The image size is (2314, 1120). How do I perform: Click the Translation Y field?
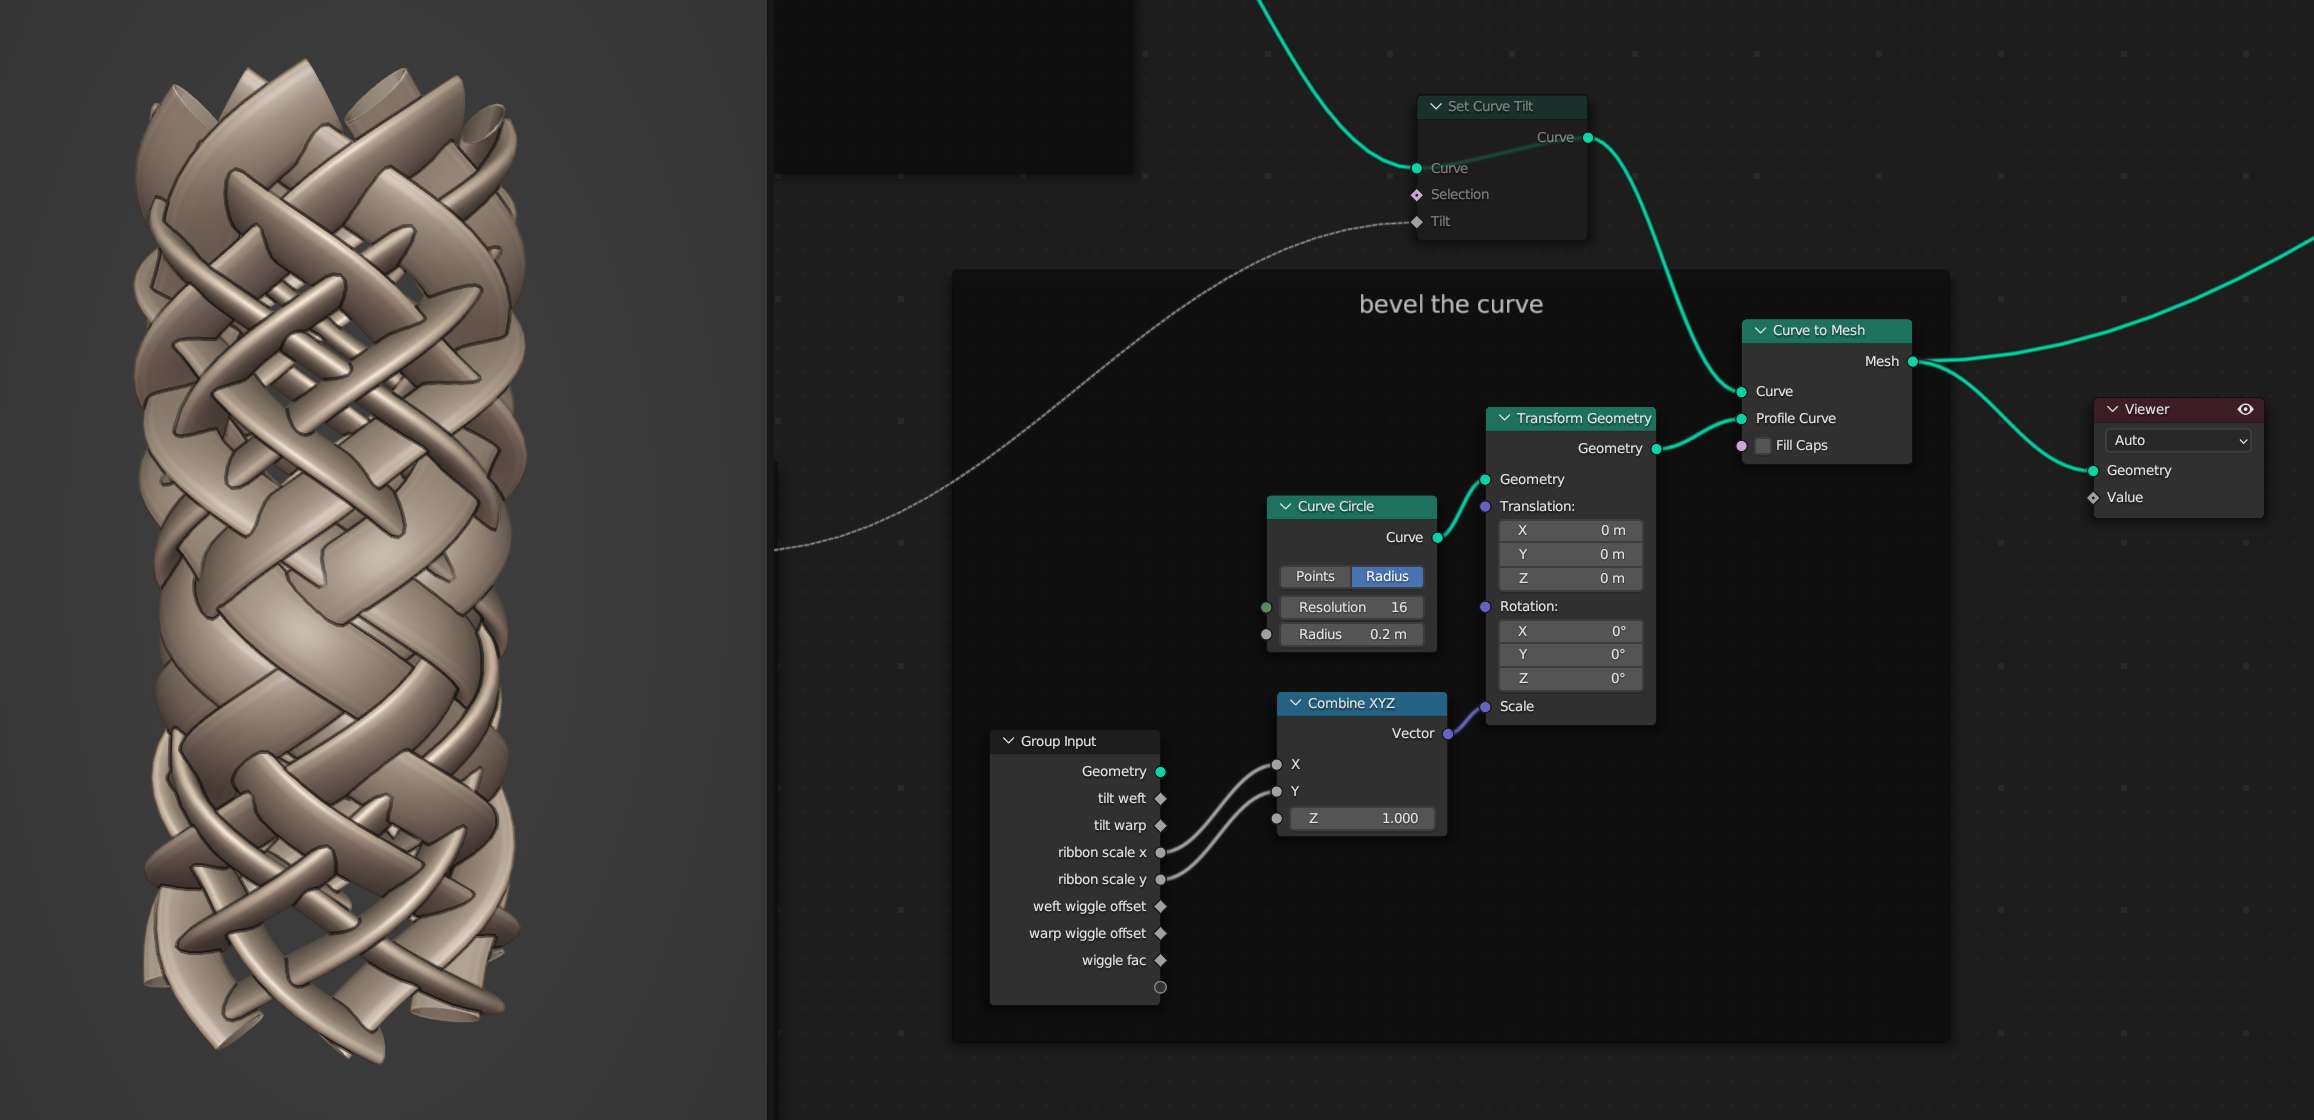click(1571, 555)
